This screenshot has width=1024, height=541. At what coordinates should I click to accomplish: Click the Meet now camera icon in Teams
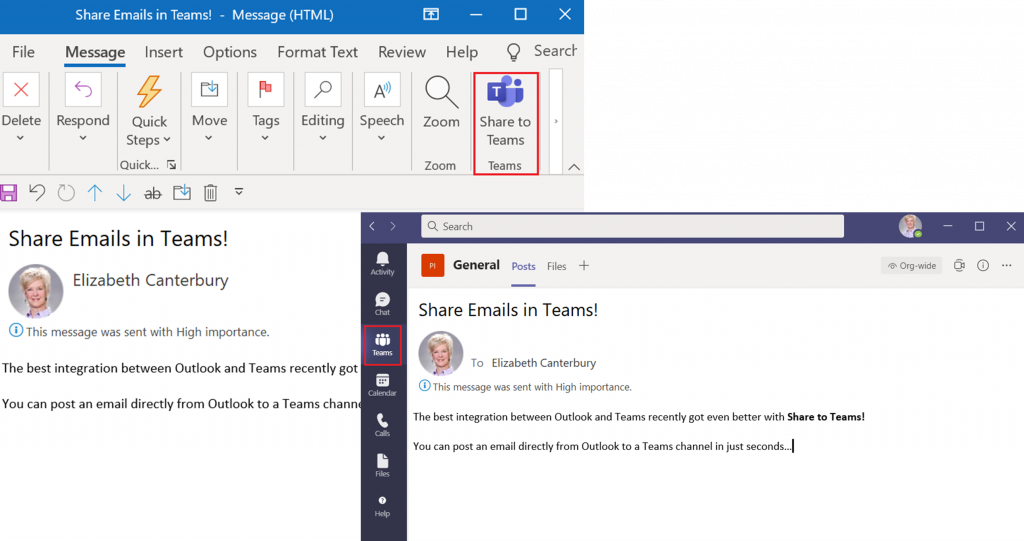pyautogui.click(x=959, y=265)
